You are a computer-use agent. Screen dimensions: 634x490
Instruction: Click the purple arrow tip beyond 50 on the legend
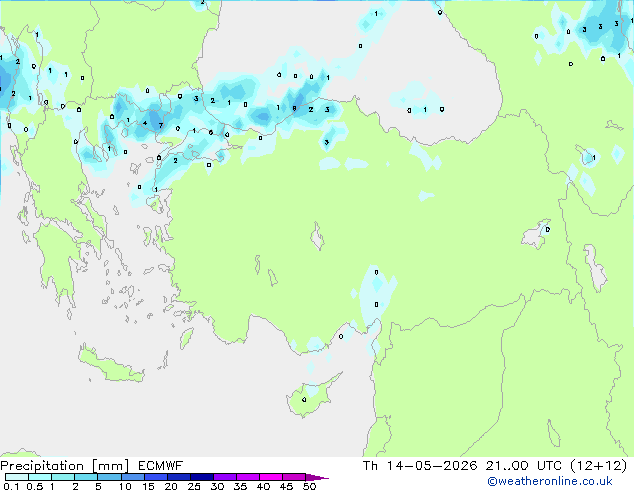(x=316, y=477)
